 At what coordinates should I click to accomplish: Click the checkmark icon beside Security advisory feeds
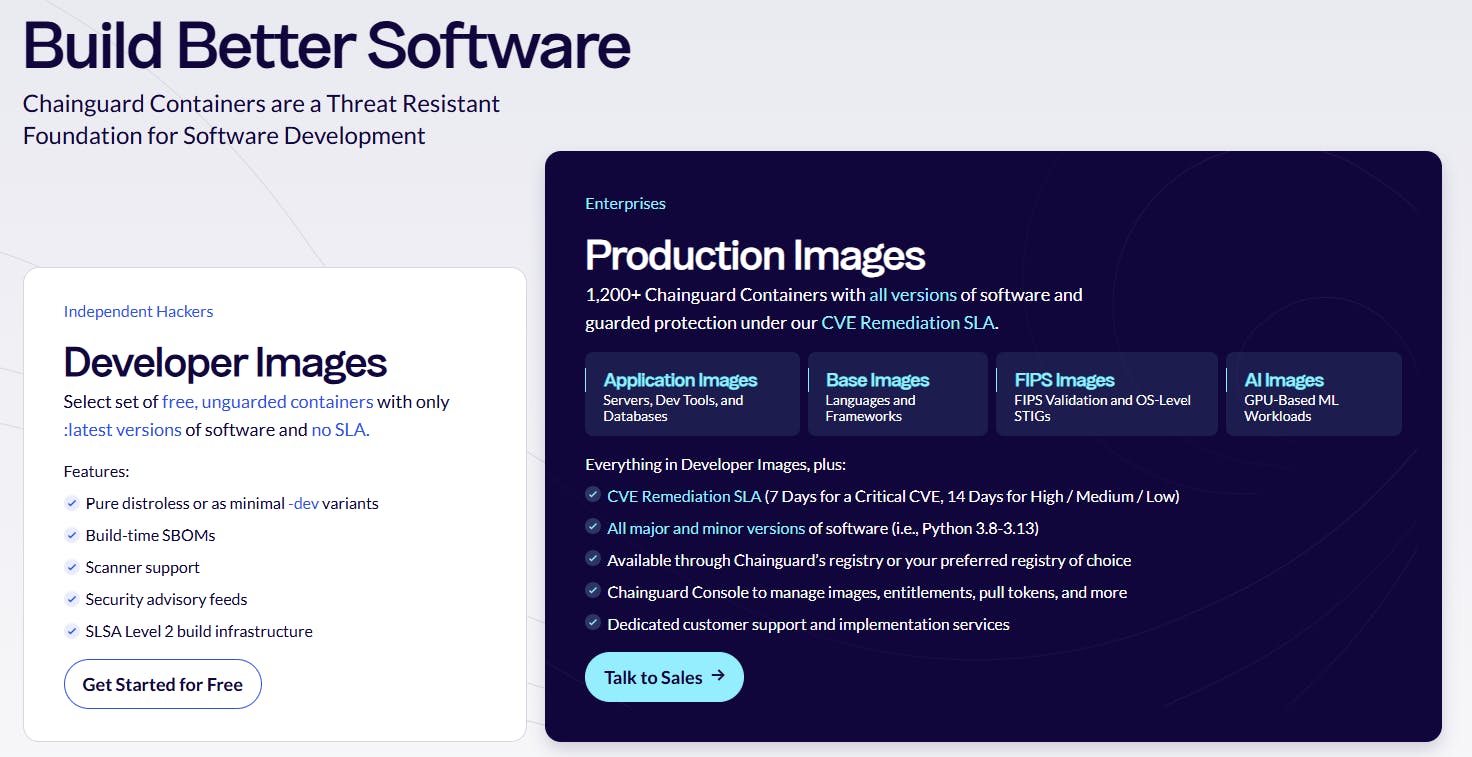tap(72, 599)
